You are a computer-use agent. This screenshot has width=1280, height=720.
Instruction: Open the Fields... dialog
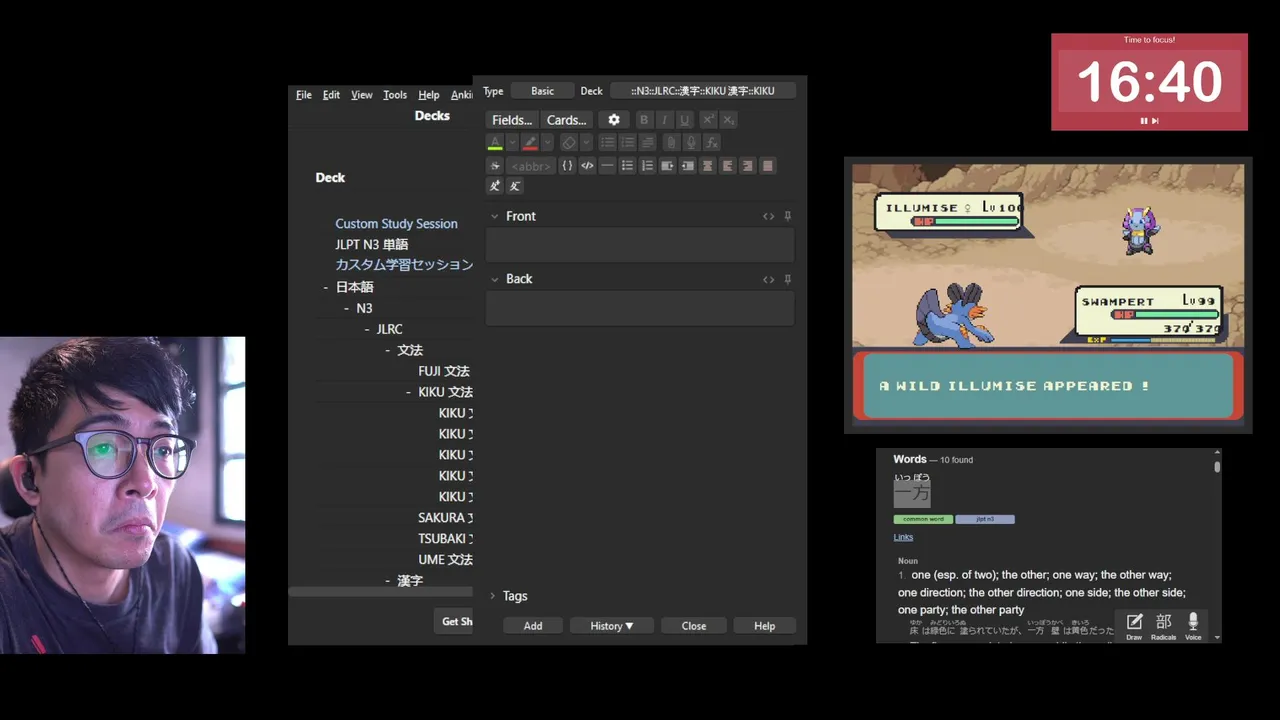(512, 120)
